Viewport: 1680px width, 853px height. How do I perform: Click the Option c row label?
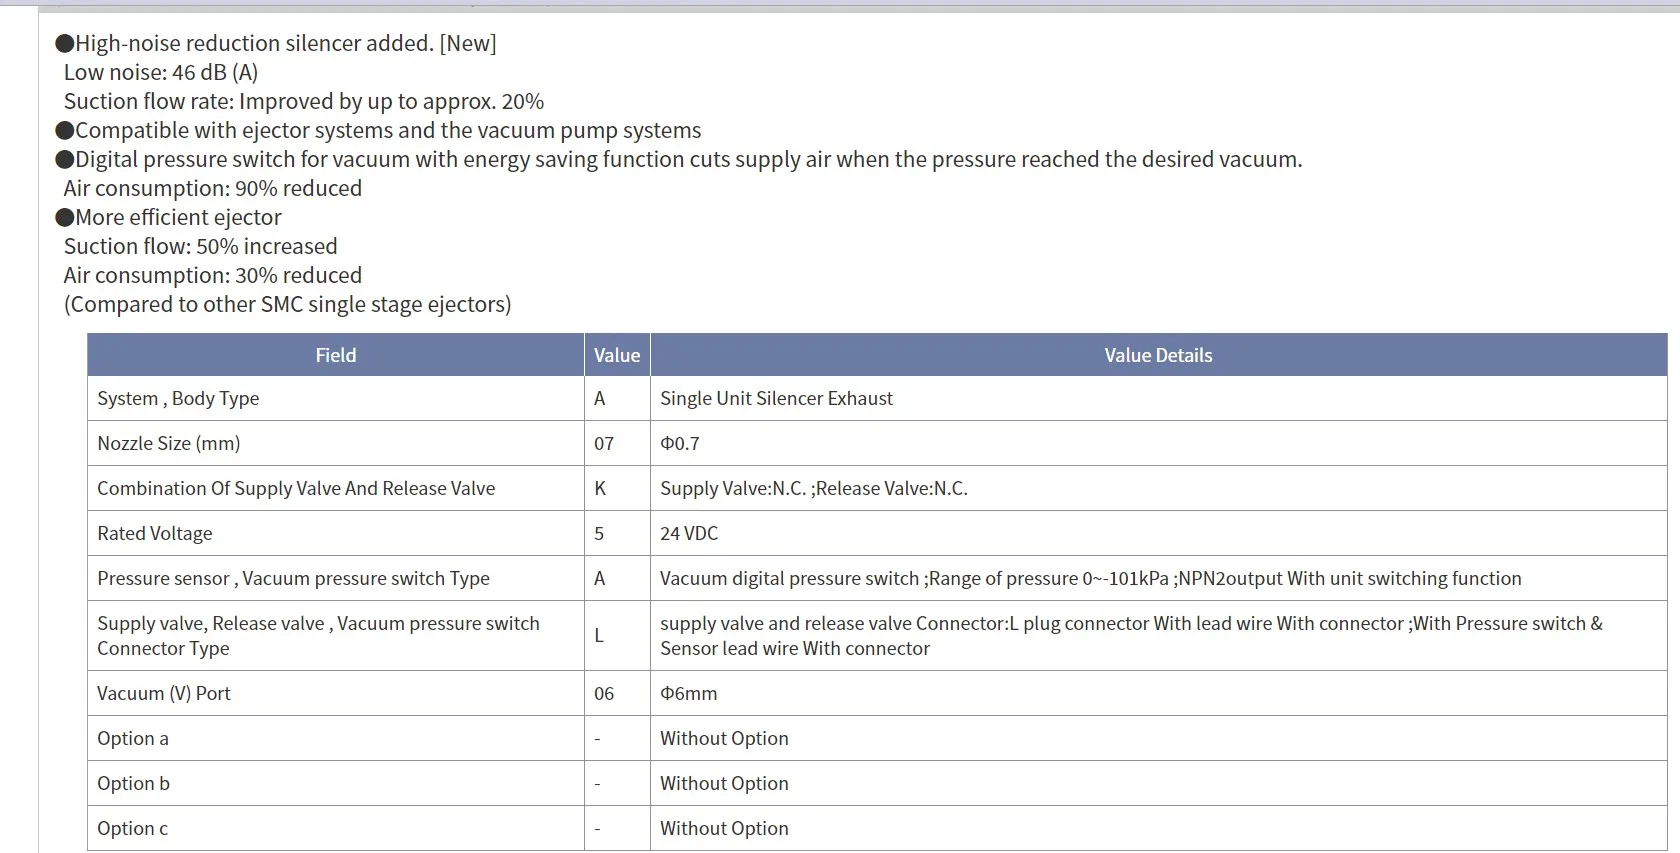point(132,828)
